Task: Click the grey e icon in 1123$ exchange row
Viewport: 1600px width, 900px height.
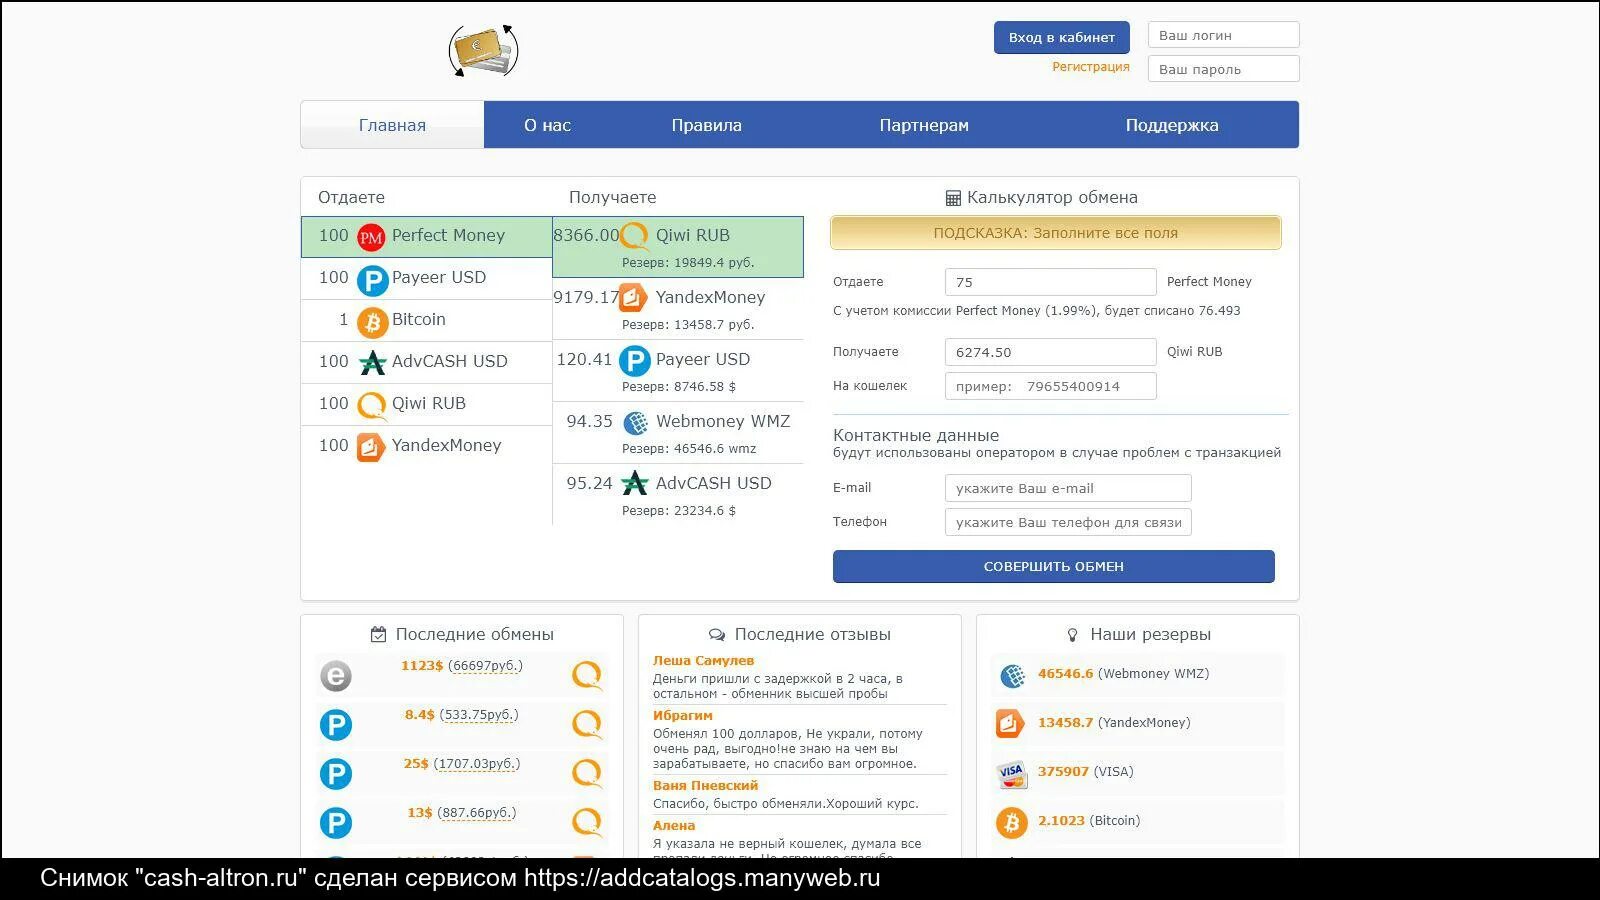Action: coord(336,676)
